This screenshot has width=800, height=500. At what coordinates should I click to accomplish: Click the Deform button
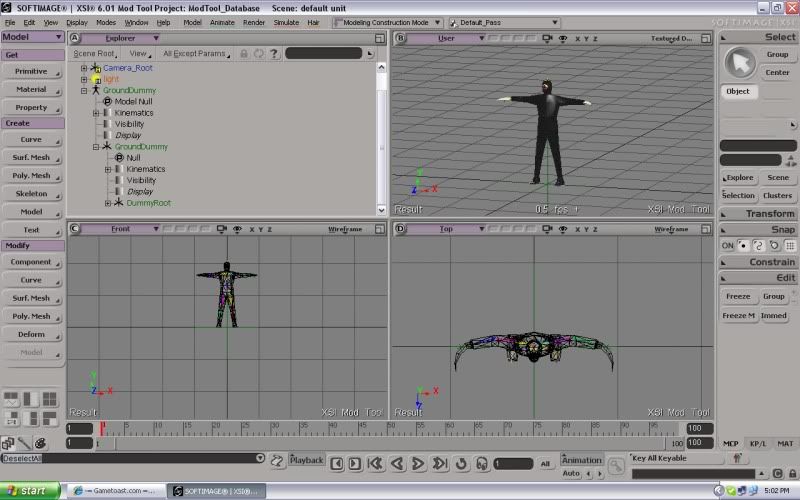[x=32, y=335]
